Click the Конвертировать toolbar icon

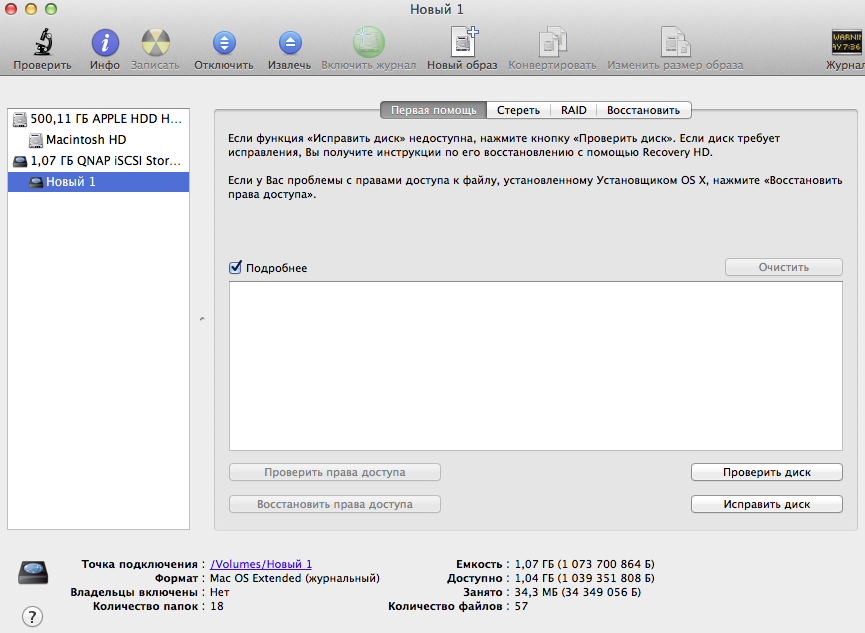(x=552, y=42)
